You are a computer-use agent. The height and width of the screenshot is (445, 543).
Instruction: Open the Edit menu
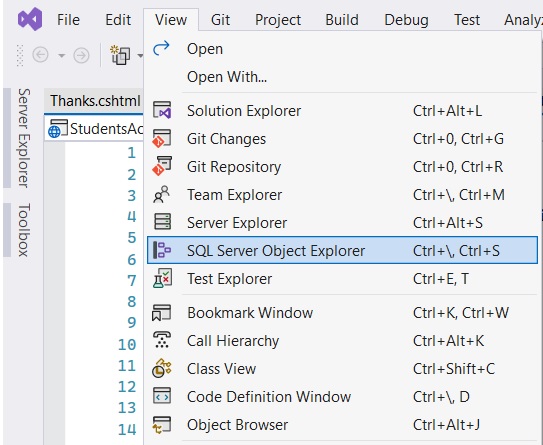tap(118, 20)
